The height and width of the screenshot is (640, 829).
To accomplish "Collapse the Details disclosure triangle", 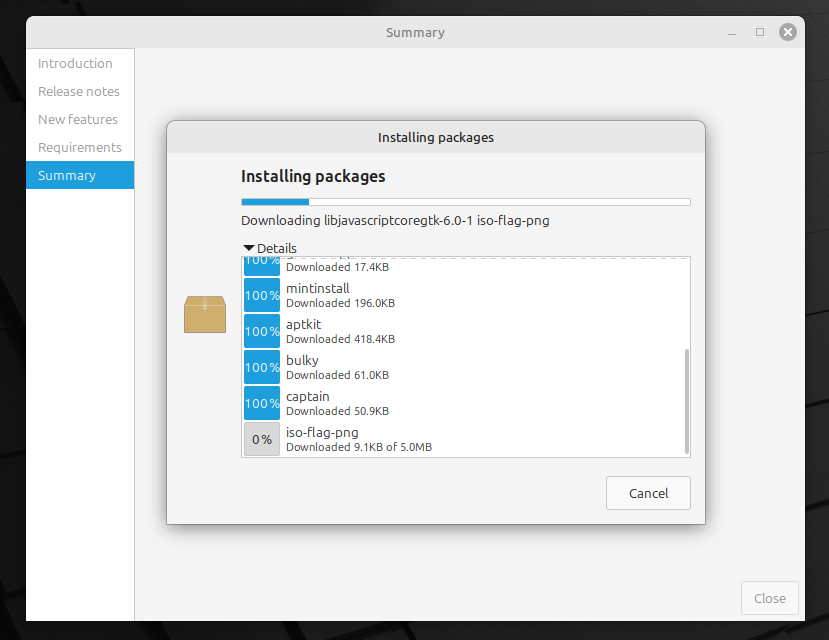I will point(249,248).
